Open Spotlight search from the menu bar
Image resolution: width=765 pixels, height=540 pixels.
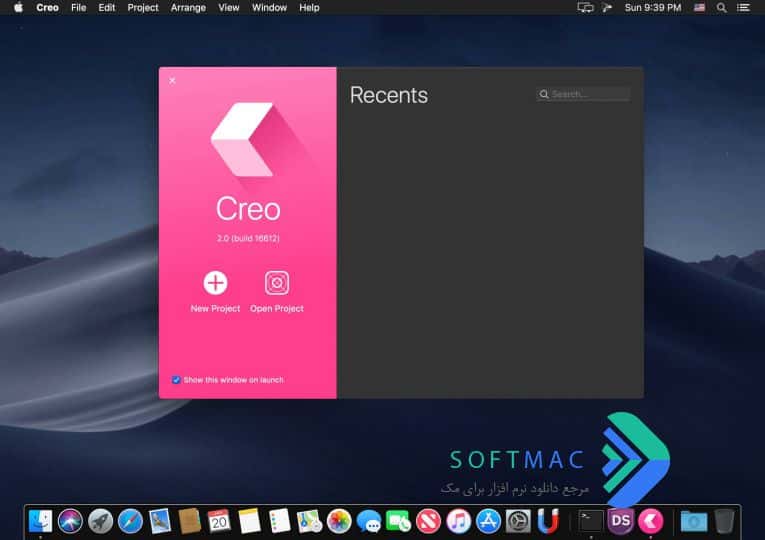pos(721,7)
